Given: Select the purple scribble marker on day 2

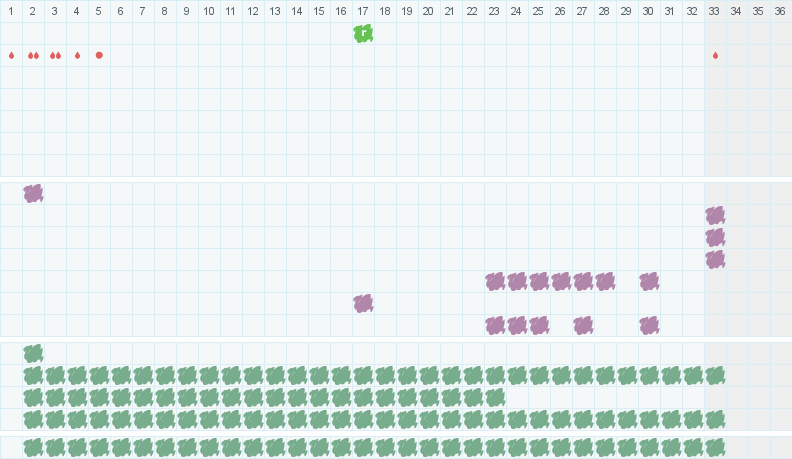Looking at the screenshot, I should 33,193.
